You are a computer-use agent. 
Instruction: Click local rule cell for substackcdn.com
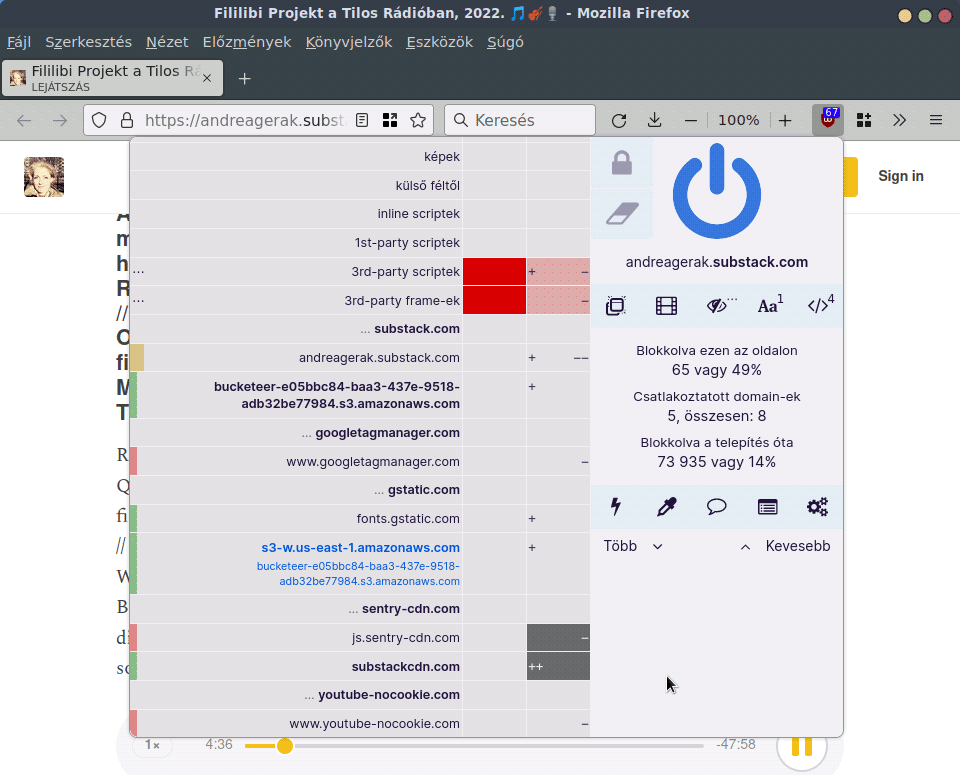point(558,666)
